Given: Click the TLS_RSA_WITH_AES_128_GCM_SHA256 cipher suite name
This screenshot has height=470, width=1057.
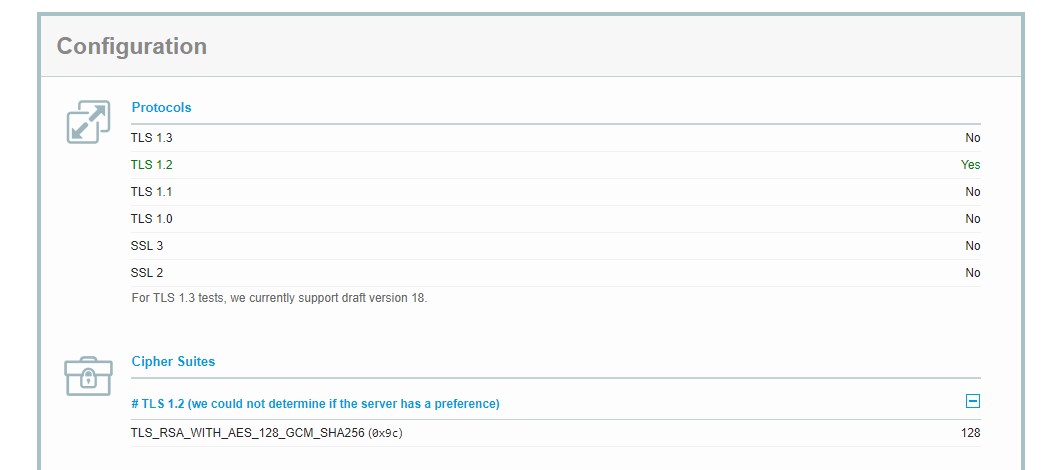Looking at the screenshot, I should click(x=248, y=433).
